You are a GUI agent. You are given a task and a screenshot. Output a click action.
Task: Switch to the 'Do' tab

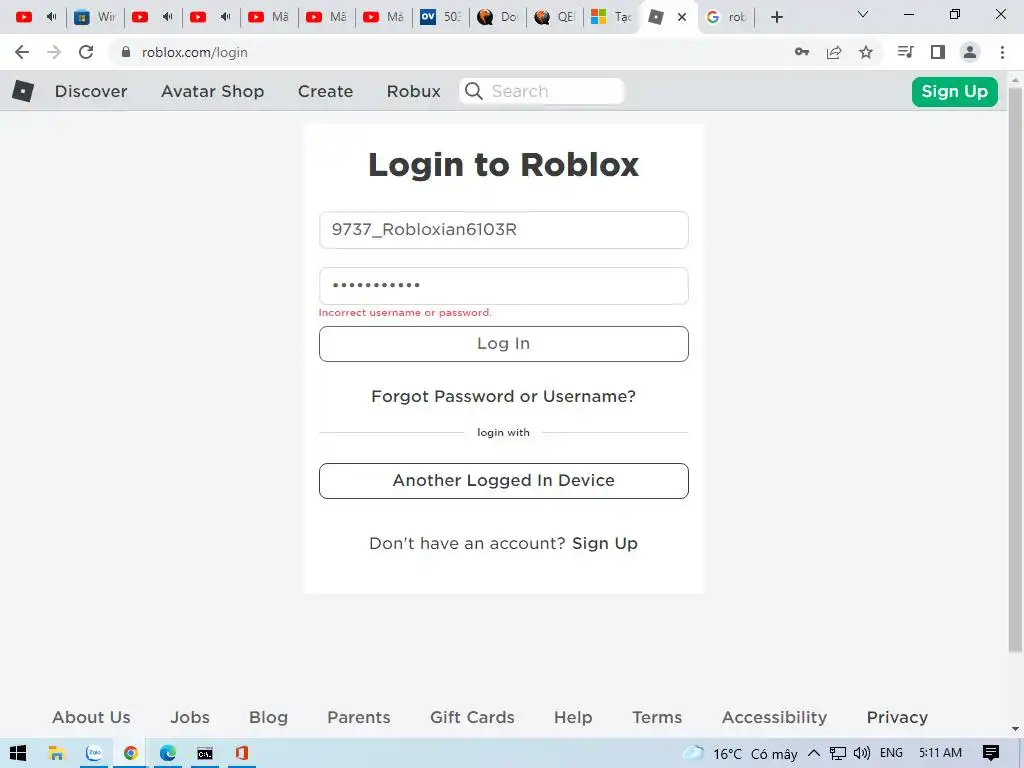497,17
